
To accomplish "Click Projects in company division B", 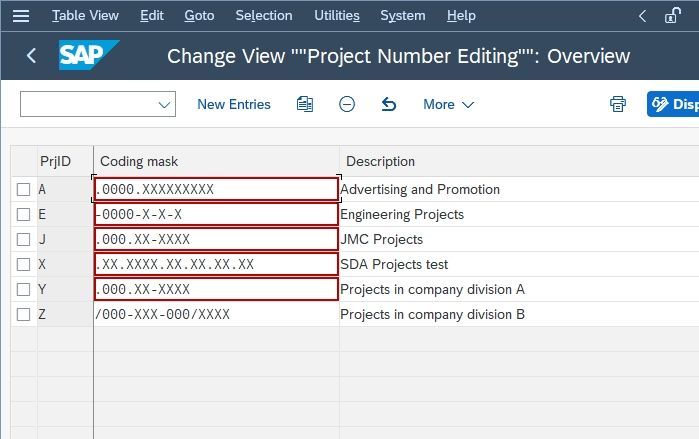I will pyautogui.click(x=432, y=314).
